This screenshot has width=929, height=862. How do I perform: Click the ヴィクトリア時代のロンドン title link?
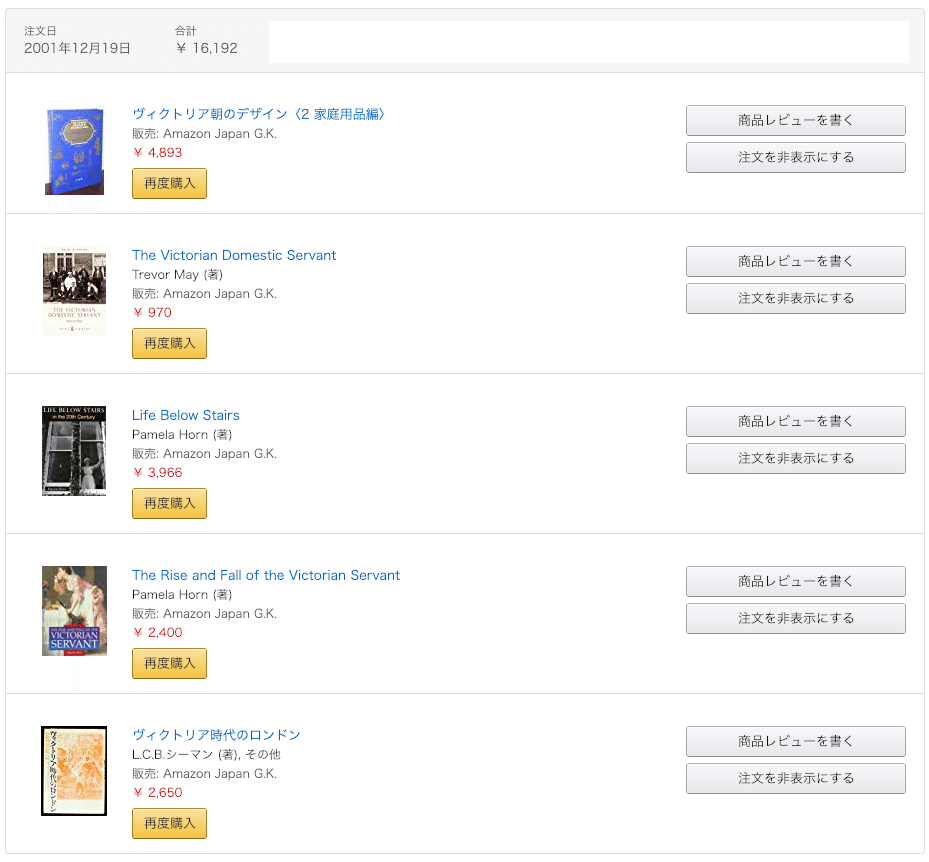(216, 735)
